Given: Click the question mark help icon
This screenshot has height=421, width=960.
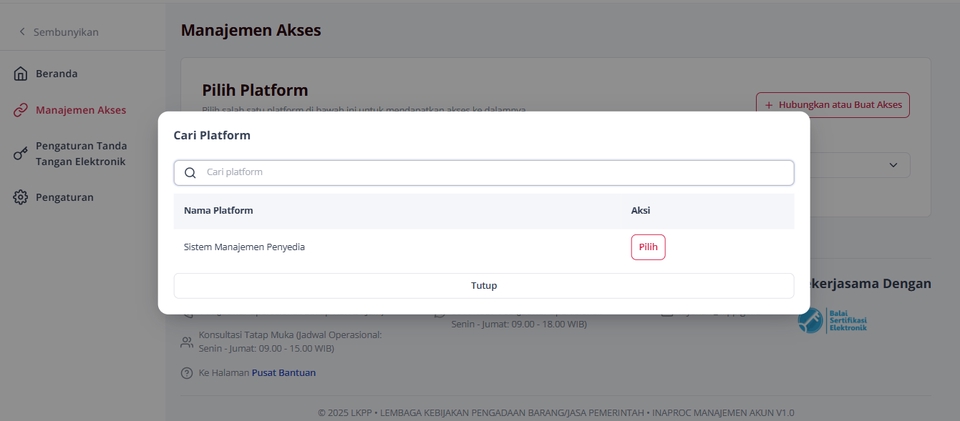Looking at the screenshot, I should tap(187, 373).
